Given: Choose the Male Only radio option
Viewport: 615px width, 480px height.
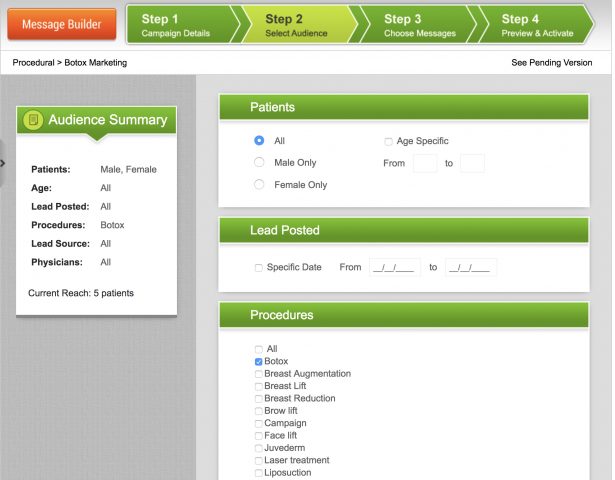Looking at the screenshot, I should 259,162.
